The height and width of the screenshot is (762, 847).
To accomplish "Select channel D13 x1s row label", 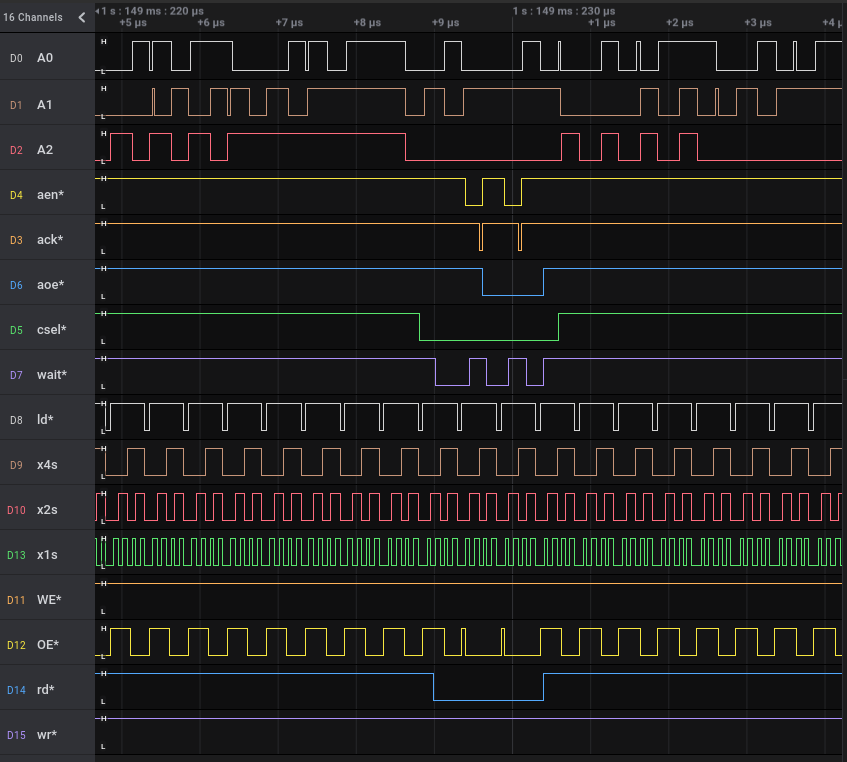I will pyautogui.click(x=48, y=555).
